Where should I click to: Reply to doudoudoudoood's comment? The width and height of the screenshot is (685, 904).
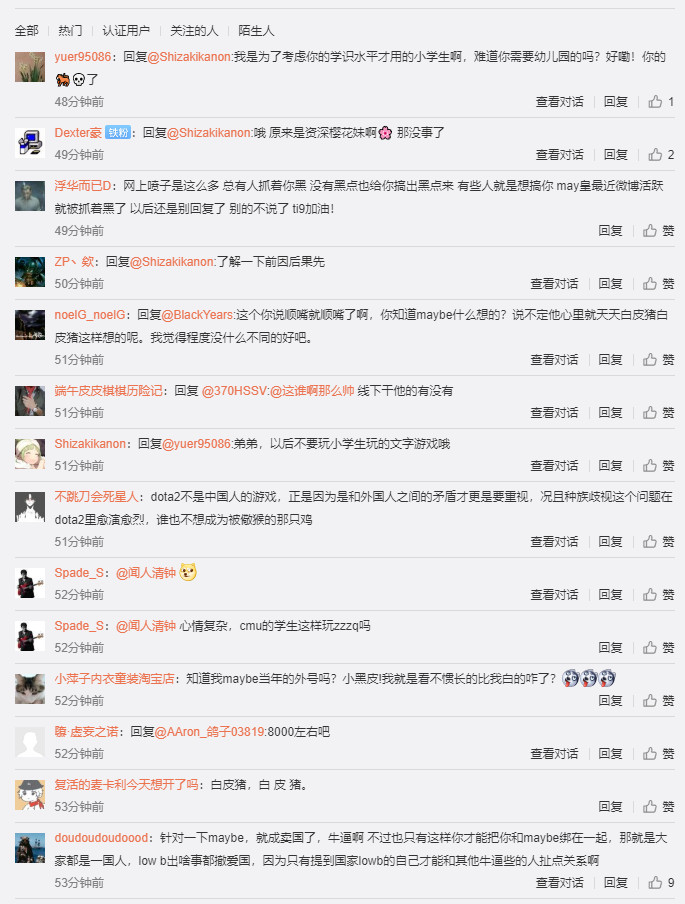coord(615,883)
